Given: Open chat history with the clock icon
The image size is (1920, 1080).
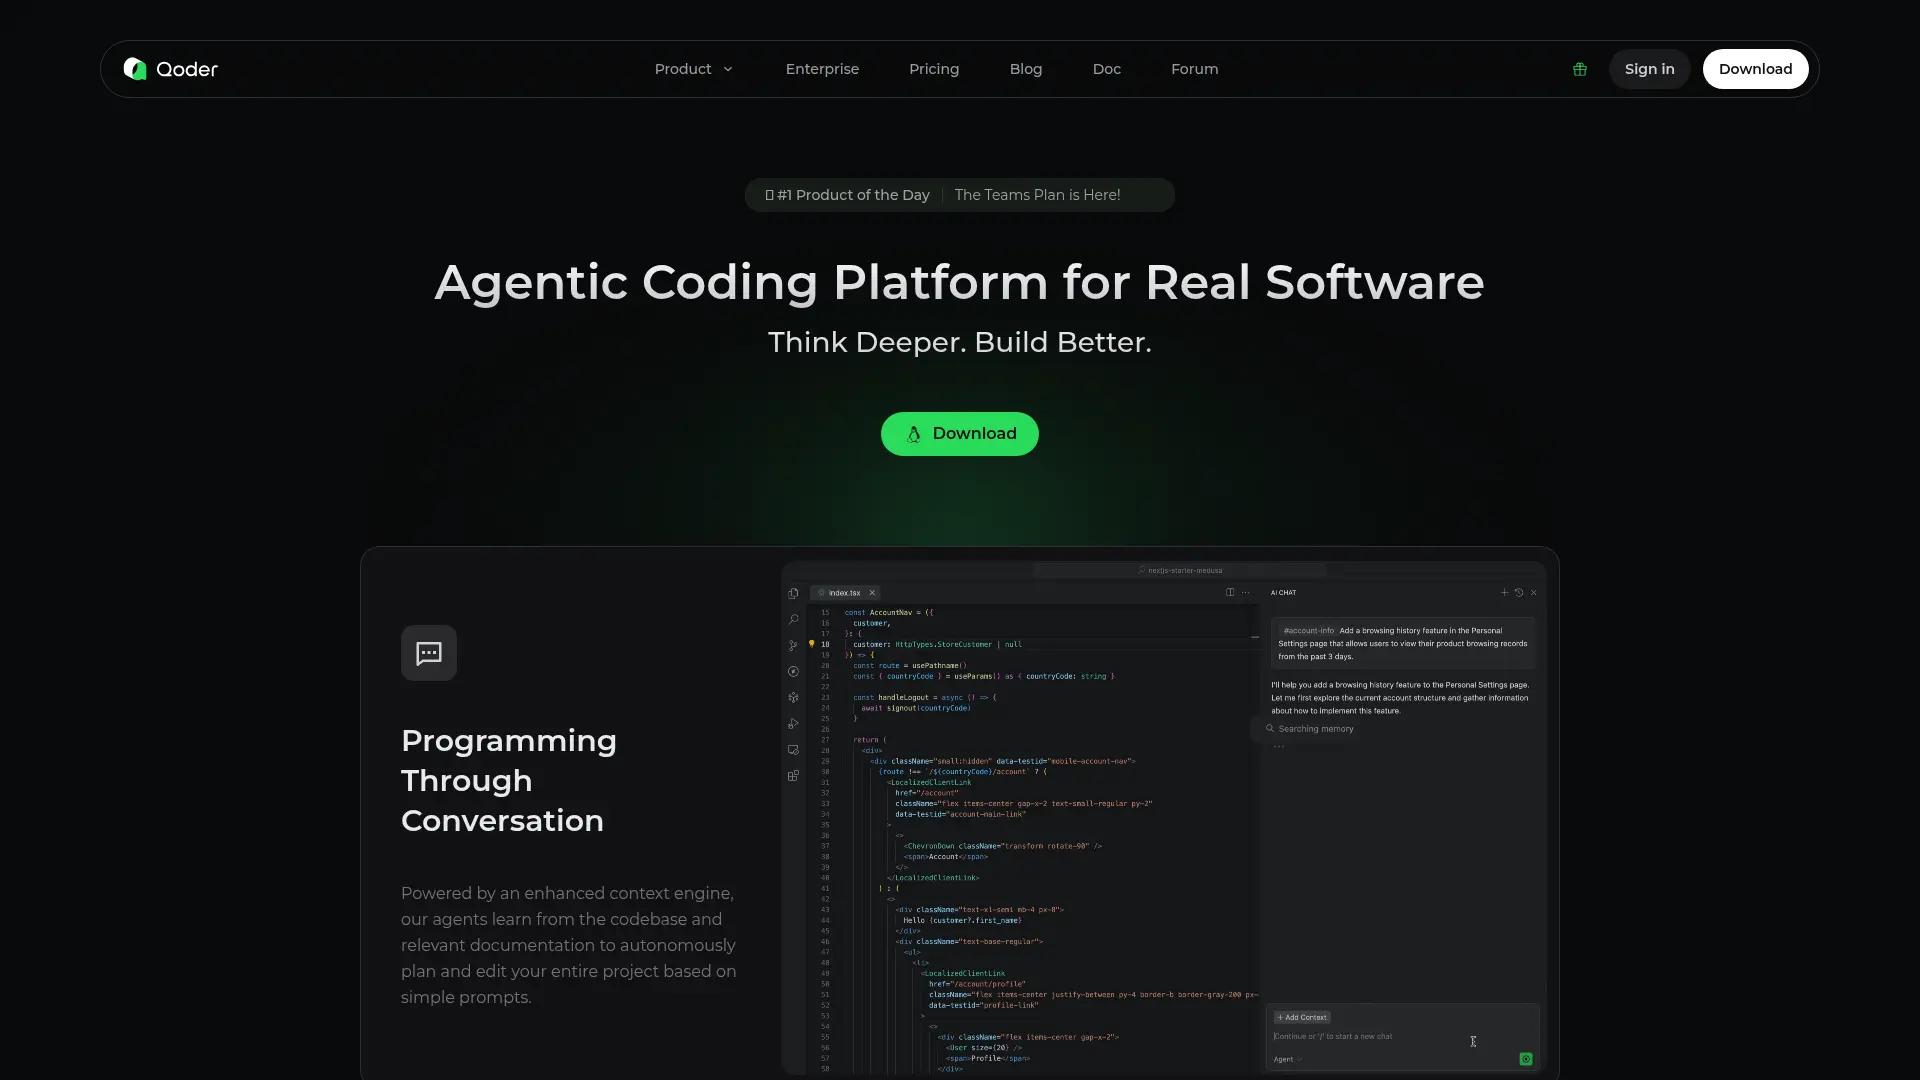Looking at the screenshot, I should tap(1520, 592).
